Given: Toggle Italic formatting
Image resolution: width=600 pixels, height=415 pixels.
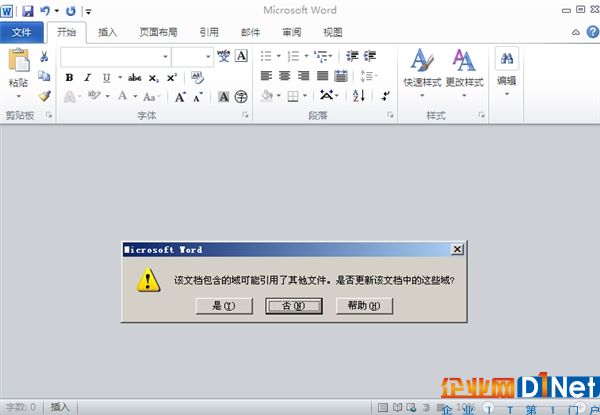Looking at the screenshot, I should [88, 78].
